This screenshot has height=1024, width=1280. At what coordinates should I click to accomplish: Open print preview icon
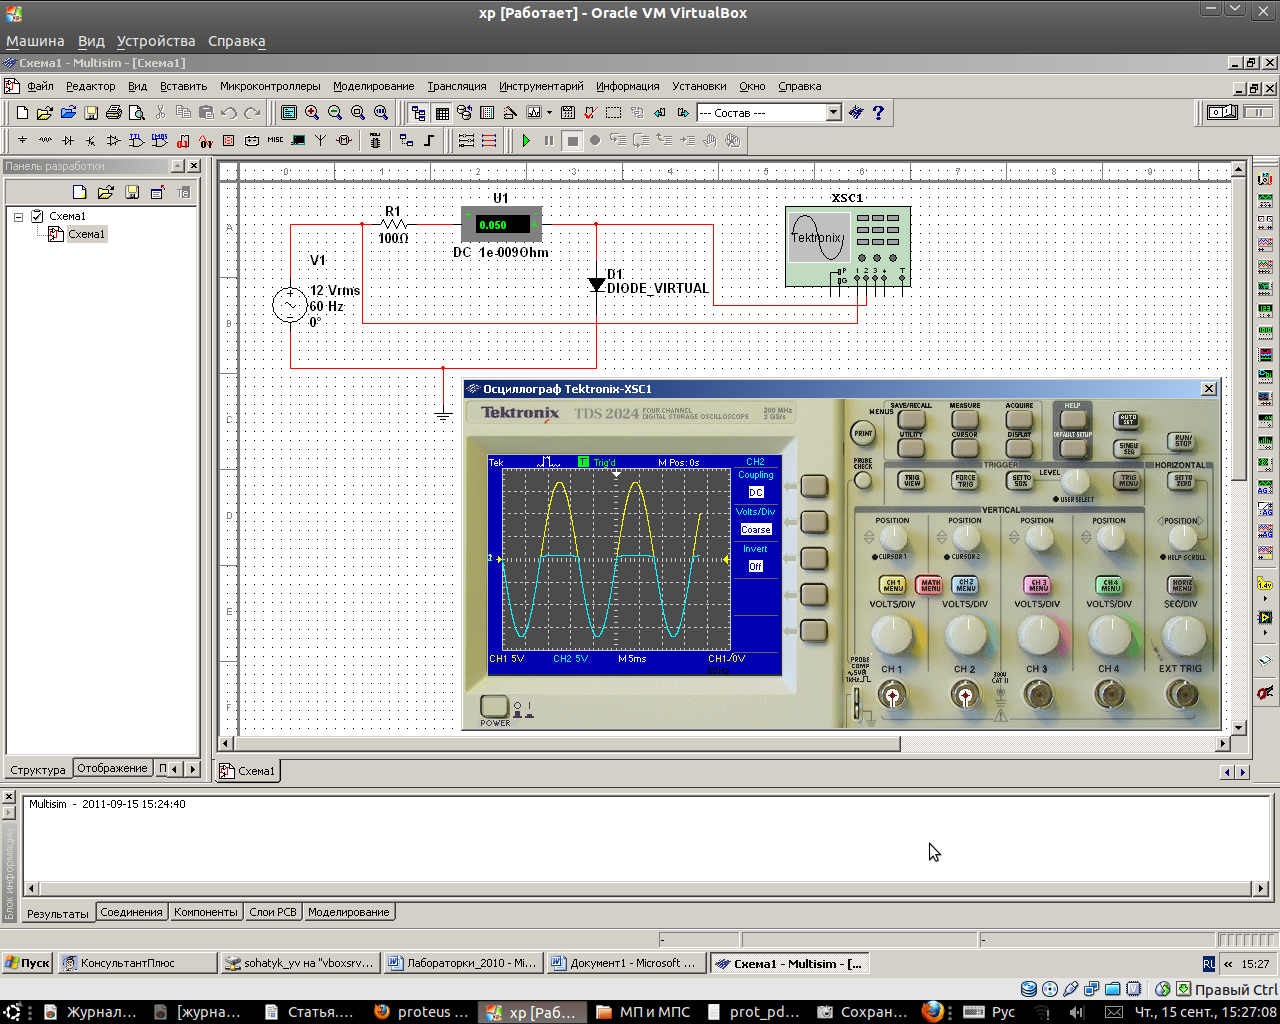click(137, 113)
